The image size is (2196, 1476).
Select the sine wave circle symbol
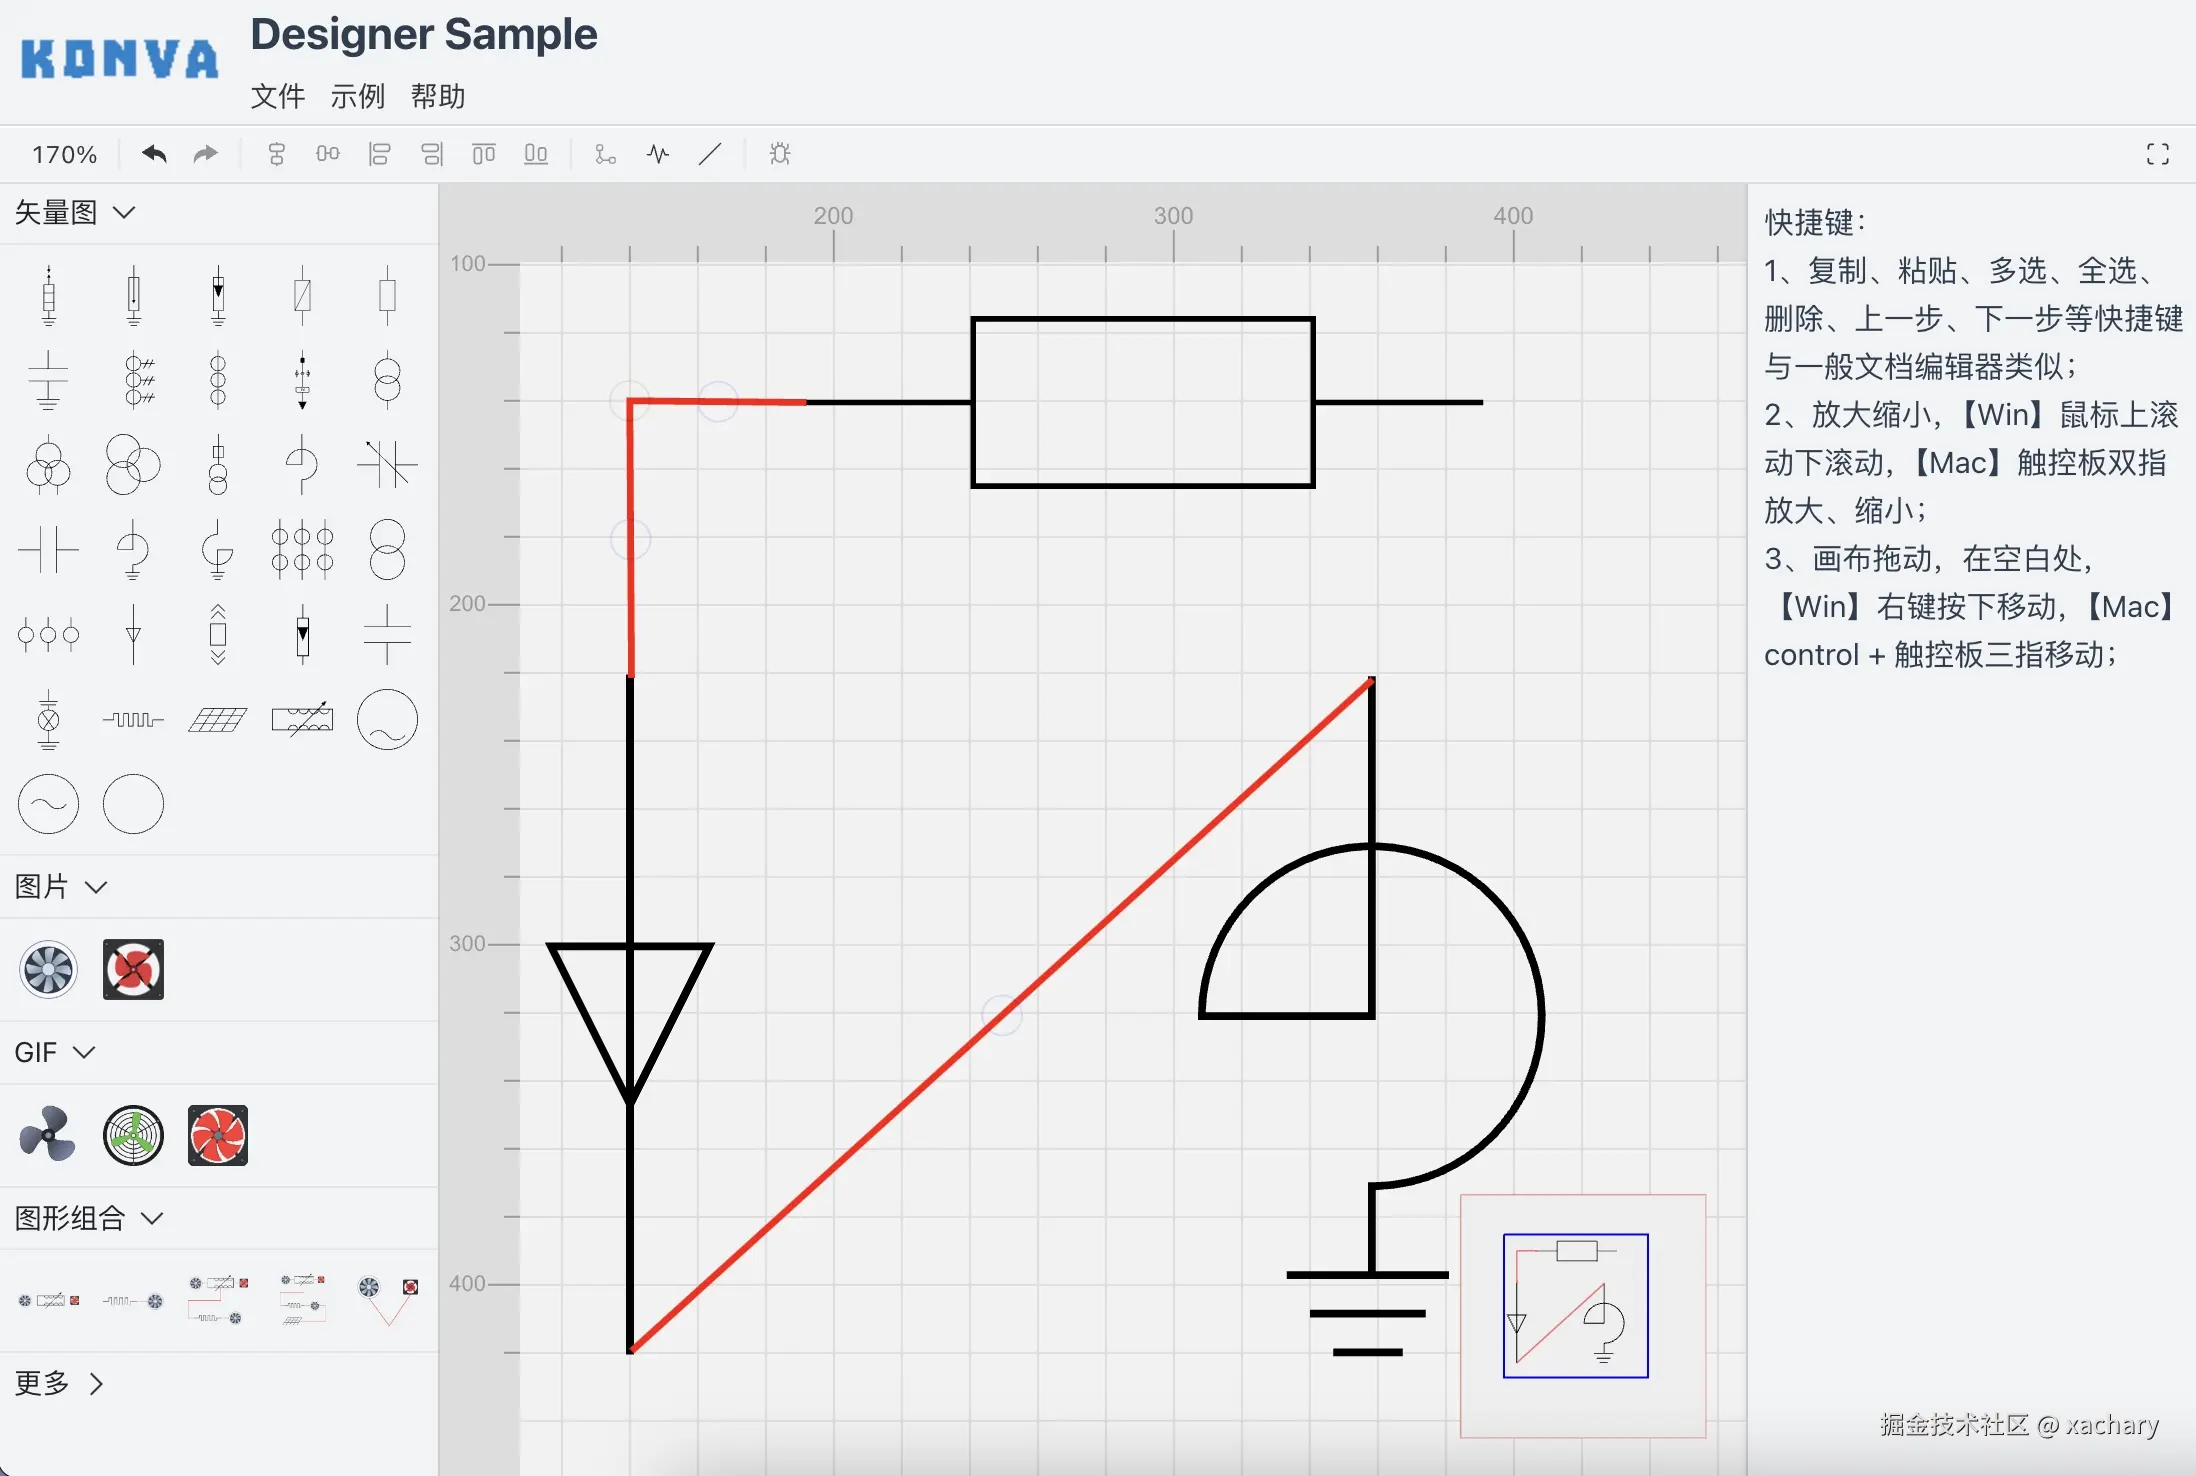(48, 804)
